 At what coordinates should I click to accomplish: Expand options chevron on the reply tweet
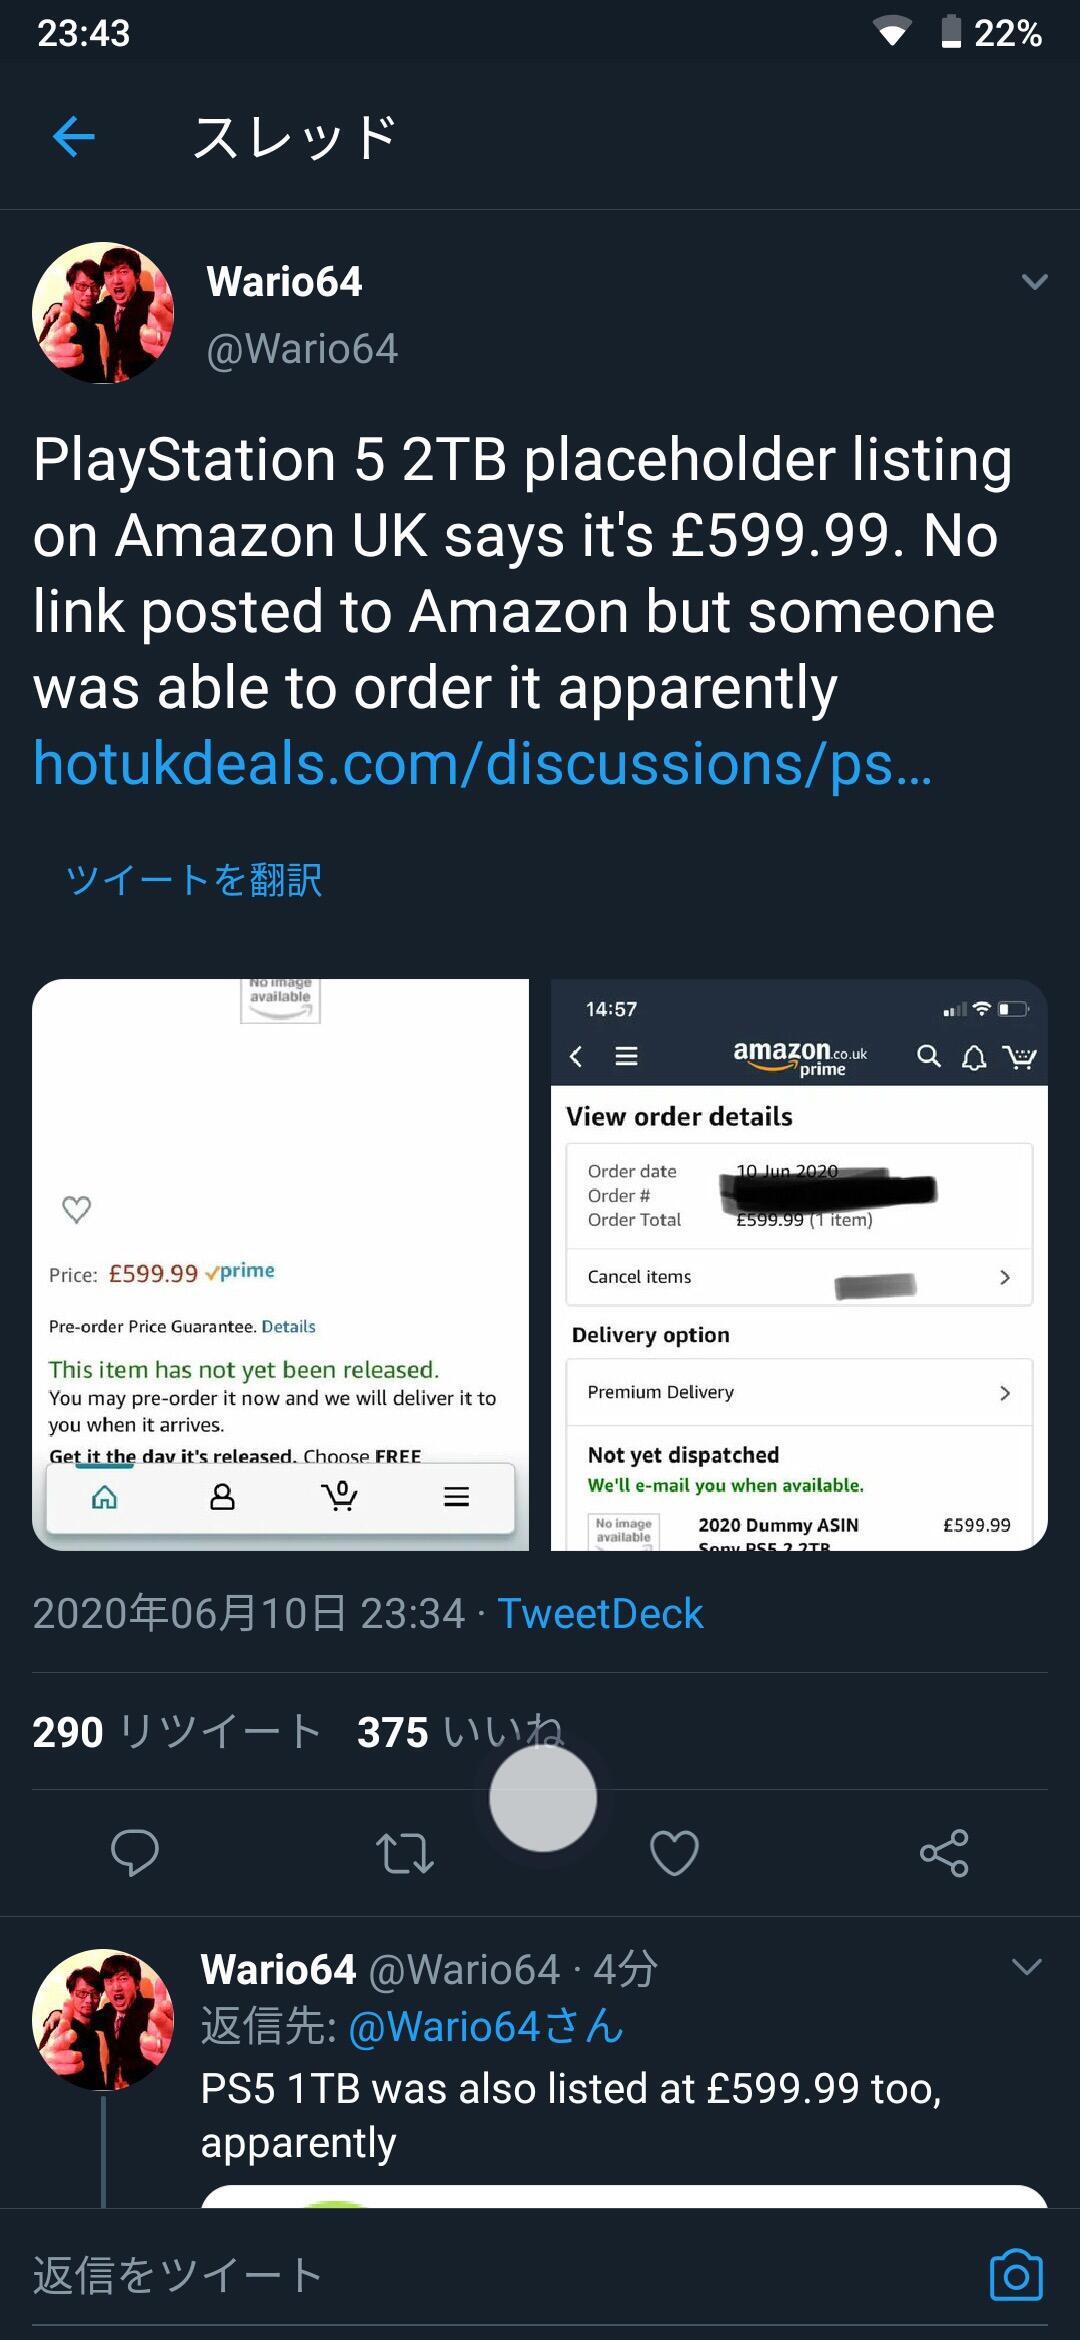(x=1027, y=1967)
